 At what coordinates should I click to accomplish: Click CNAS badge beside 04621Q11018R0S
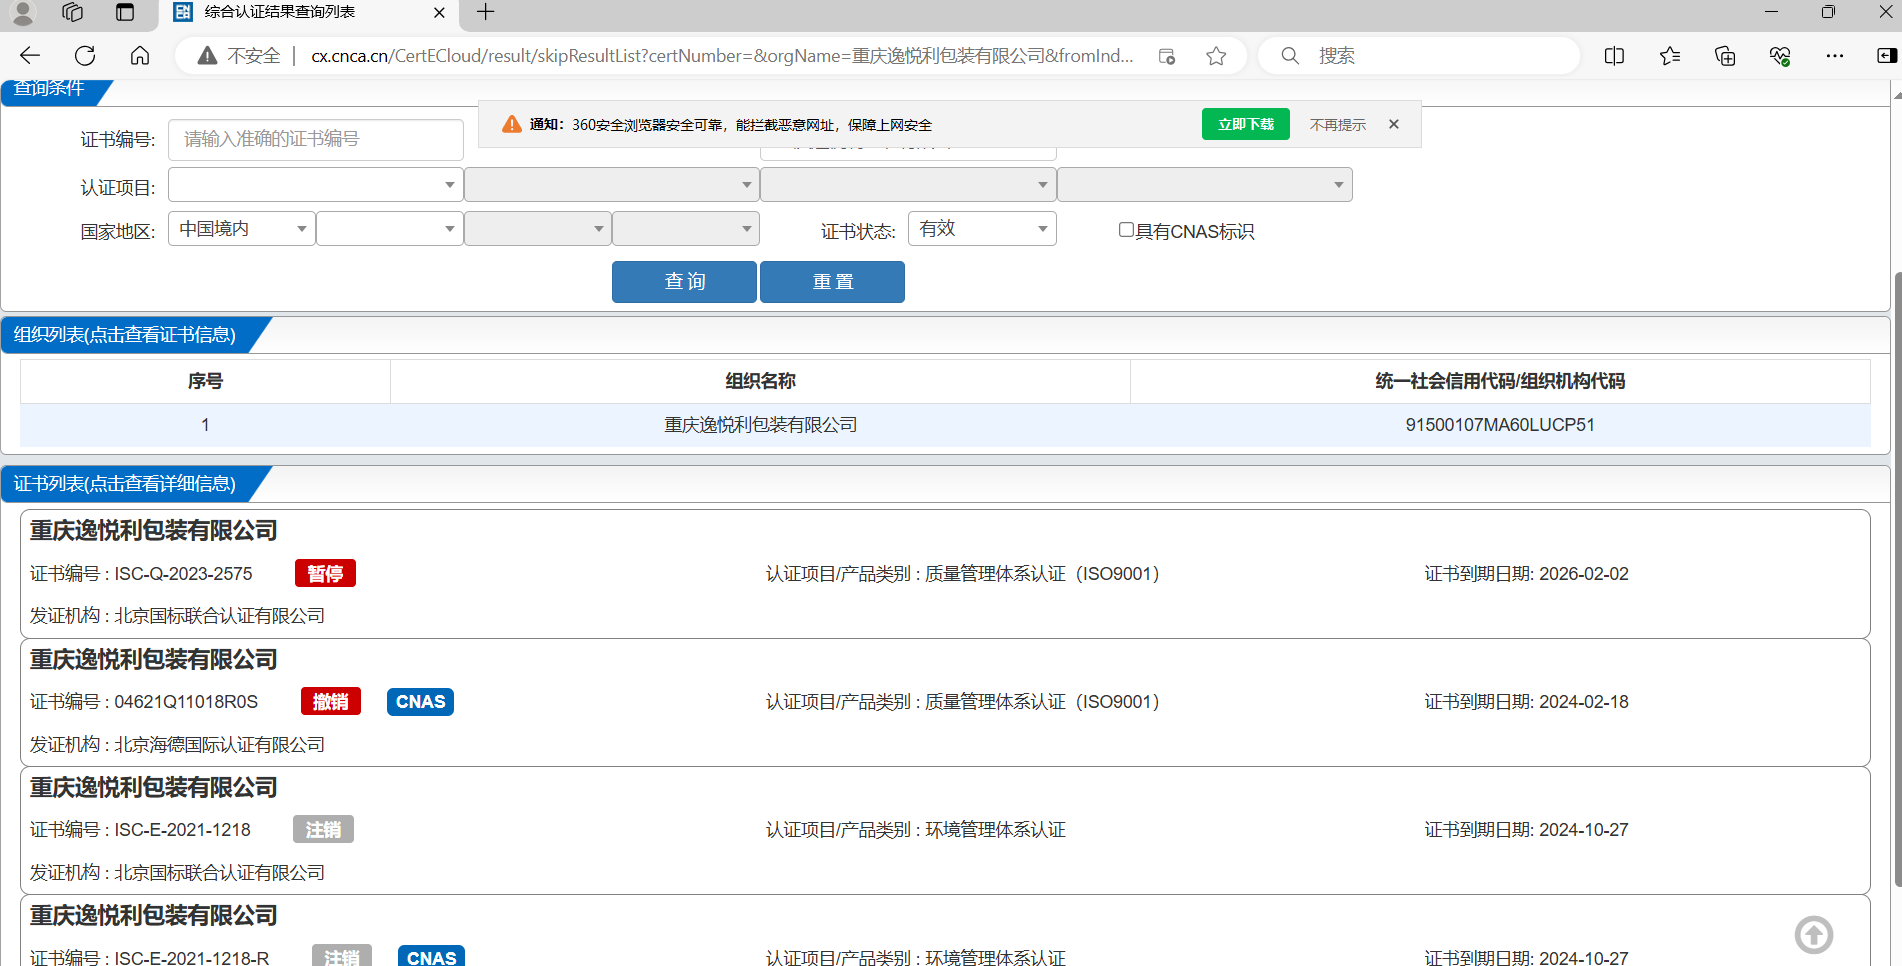coord(420,701)
